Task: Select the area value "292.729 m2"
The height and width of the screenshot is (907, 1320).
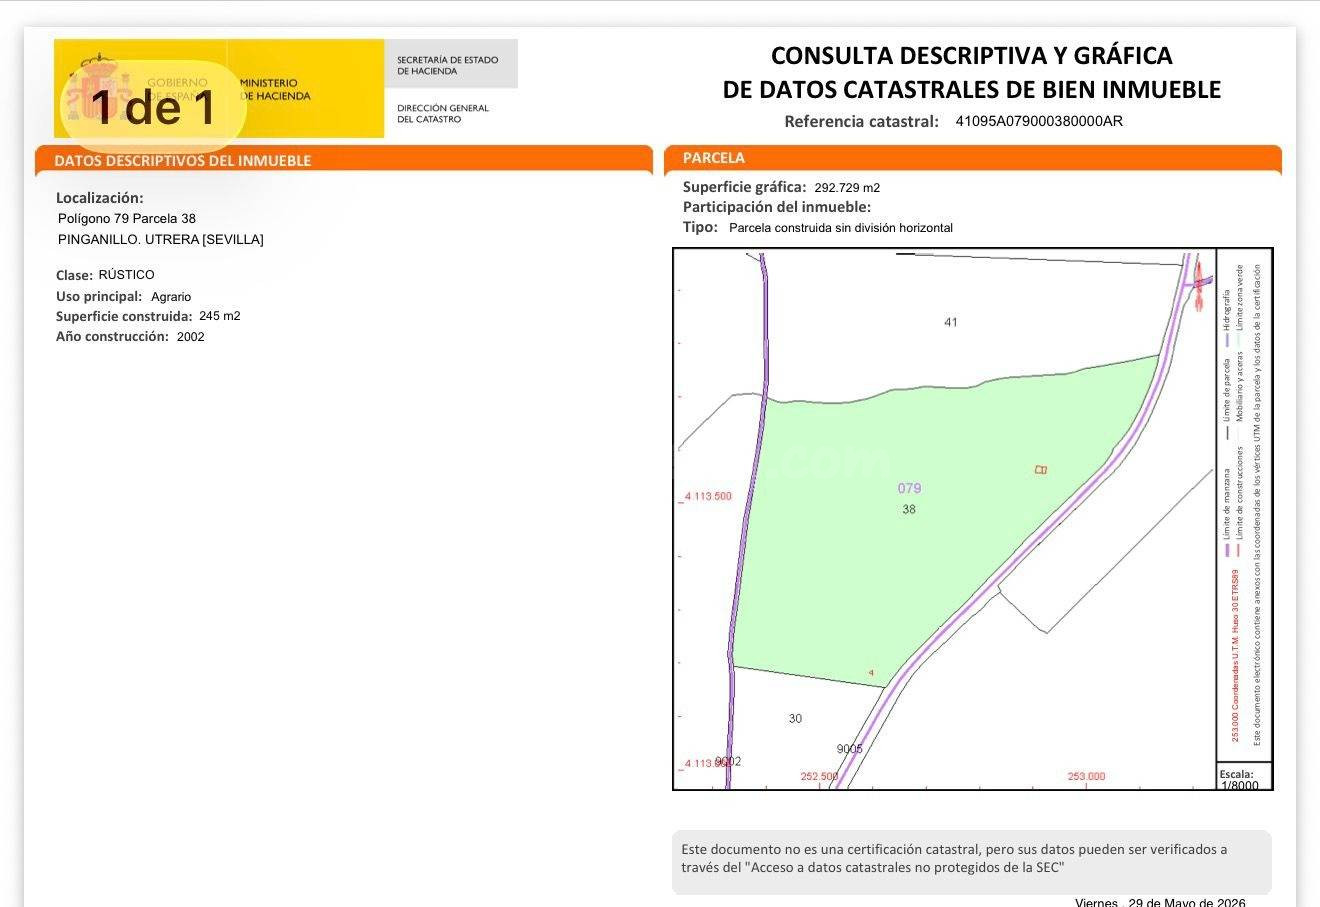Action: click(847, 188)
